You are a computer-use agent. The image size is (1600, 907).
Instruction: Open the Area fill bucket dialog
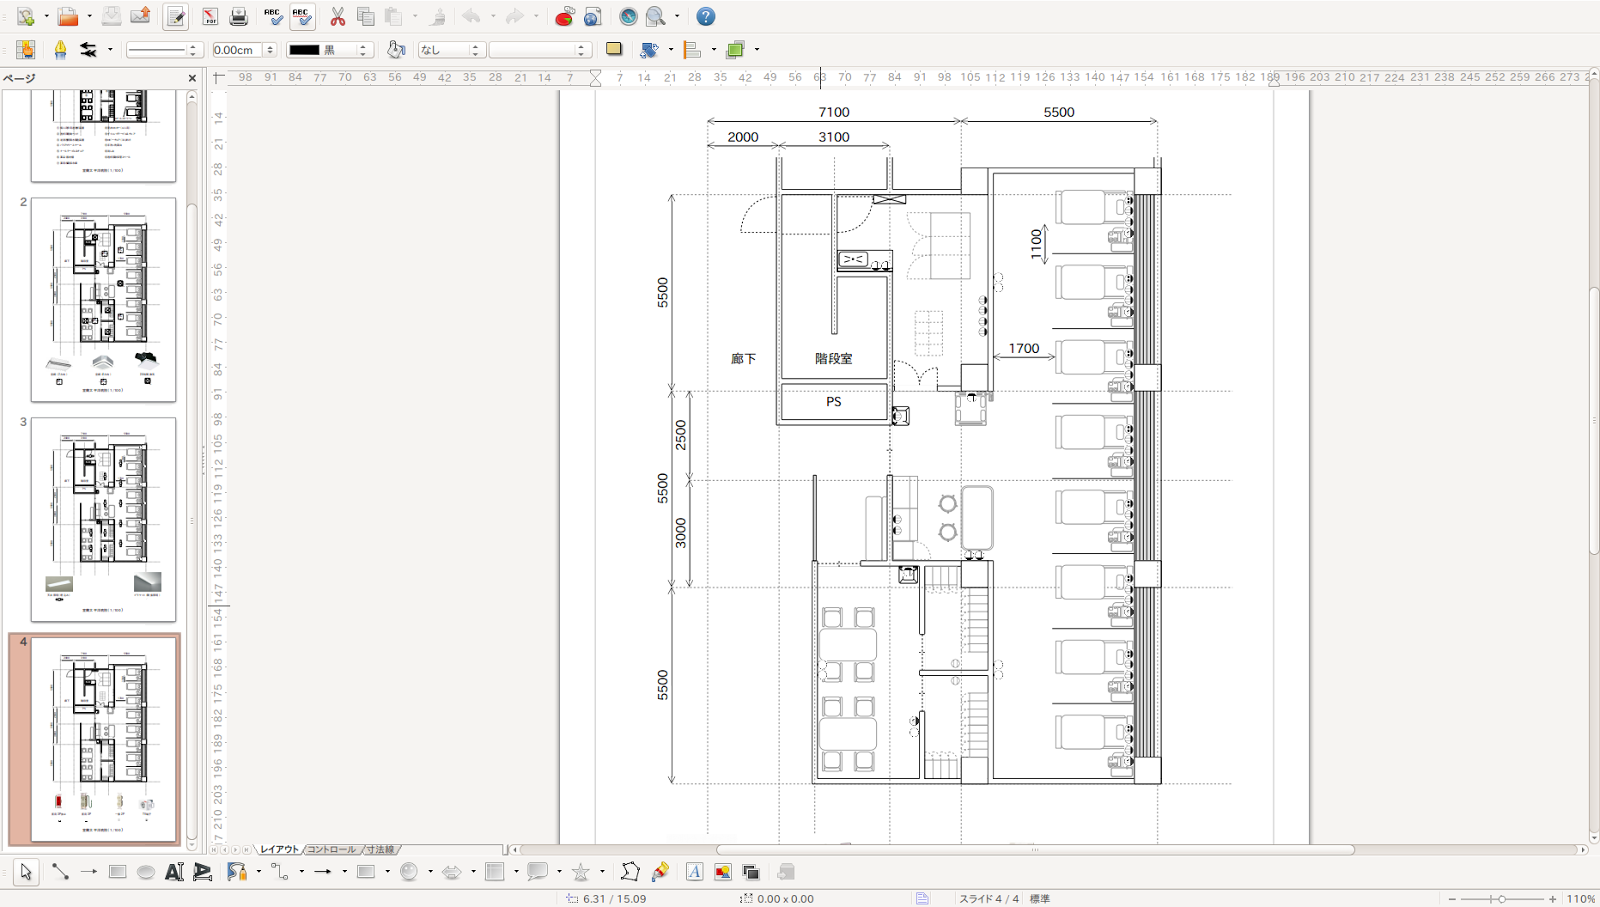tap(396, 49)
